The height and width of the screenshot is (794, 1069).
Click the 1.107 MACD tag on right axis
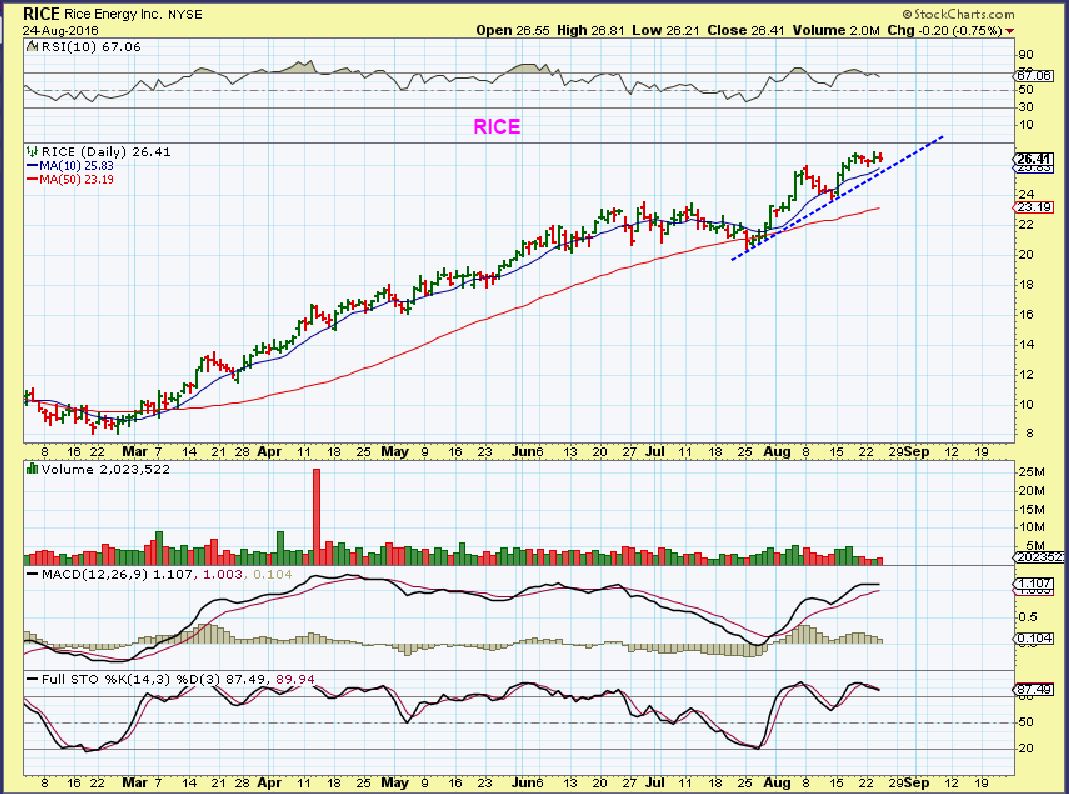click(1034, 584)
